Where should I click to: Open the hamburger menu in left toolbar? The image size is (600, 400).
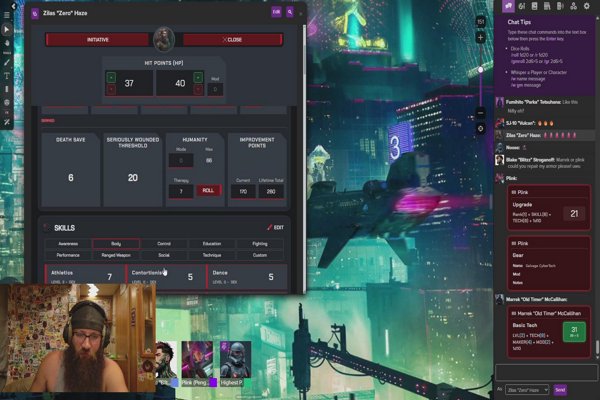click(x=7, y=15)
